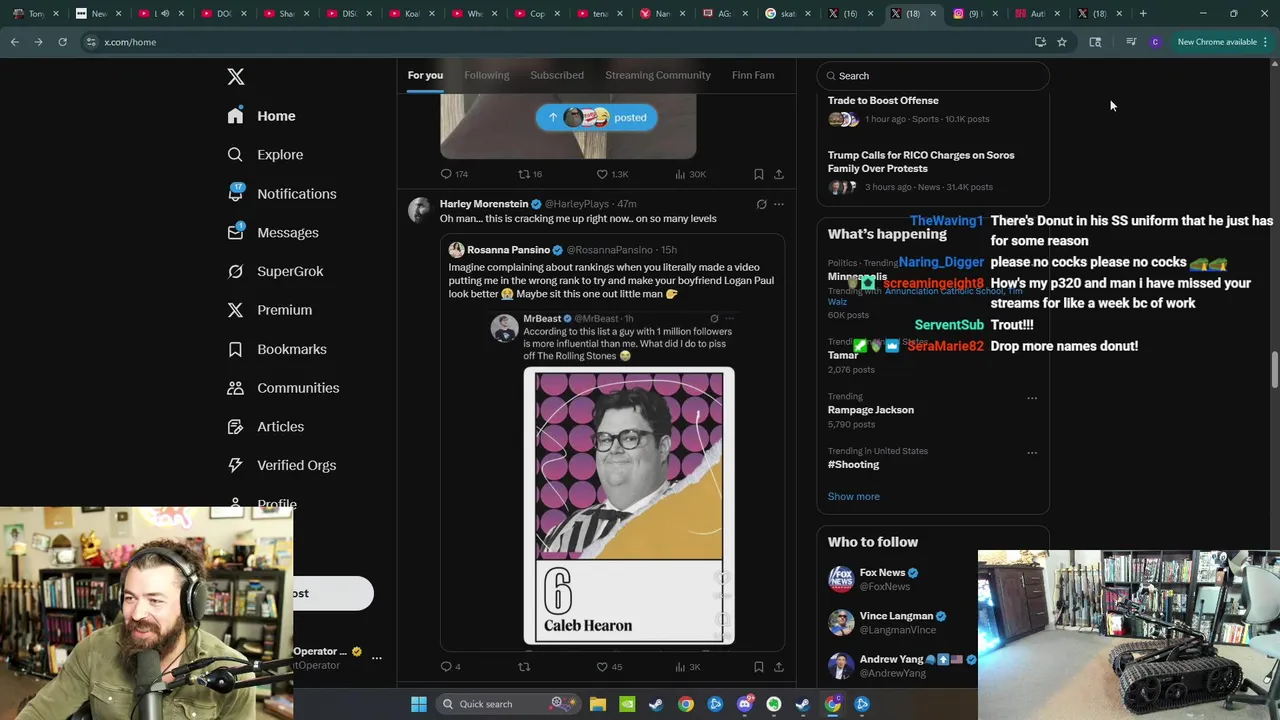The width and height of the screenshot is (1280, 720).
Task: Share the post with 30K views
Action: click(x=779, y=174)
